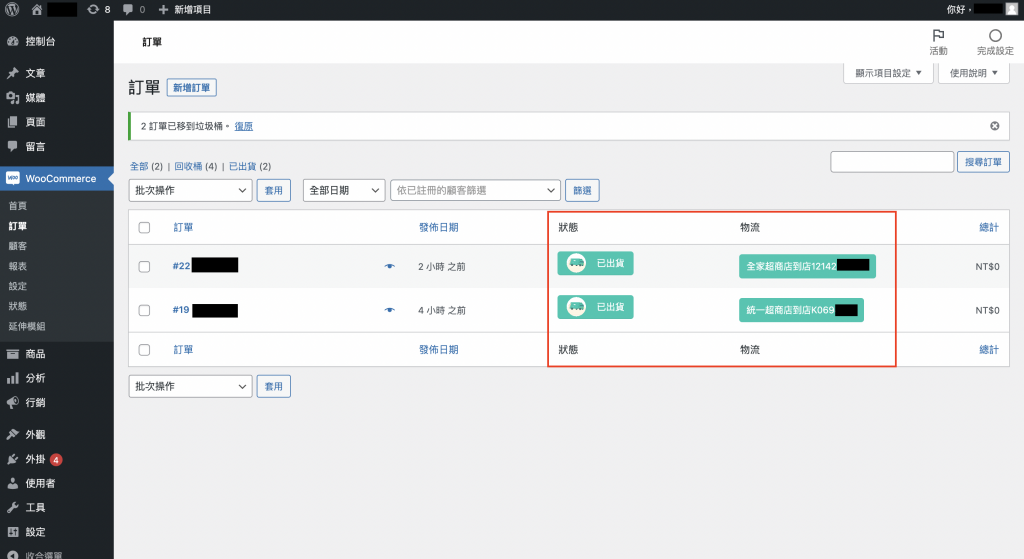Click the order search input field
The image size is (1024, 559).
coord(892,162)
